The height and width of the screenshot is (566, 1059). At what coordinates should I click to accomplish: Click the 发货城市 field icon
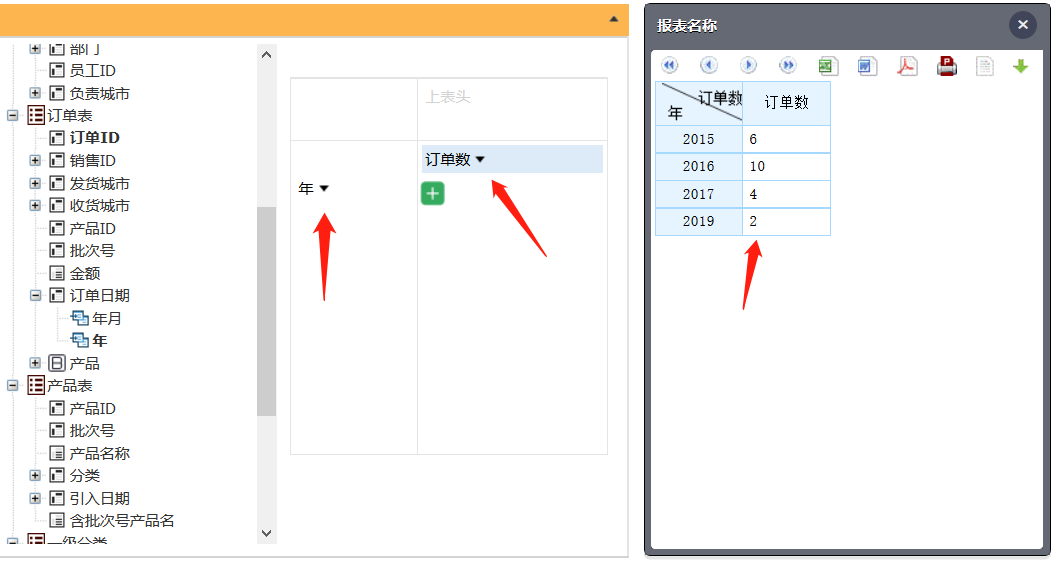pyautogui.click(x=57, y=183)
